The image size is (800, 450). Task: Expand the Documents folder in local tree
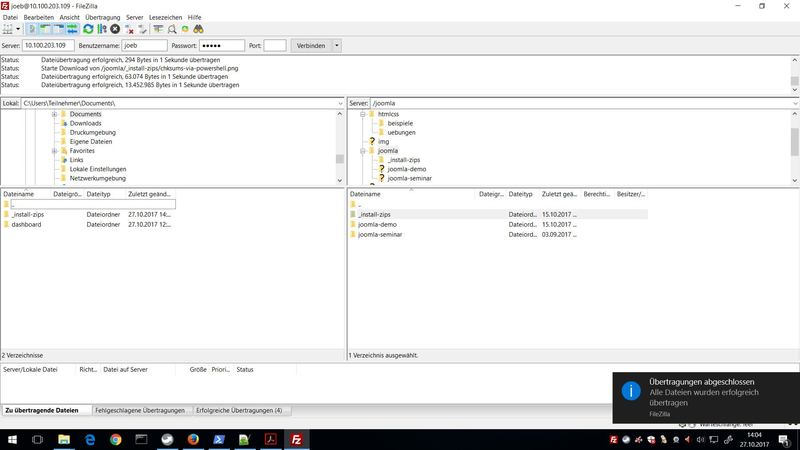click(x=54, y=114)
